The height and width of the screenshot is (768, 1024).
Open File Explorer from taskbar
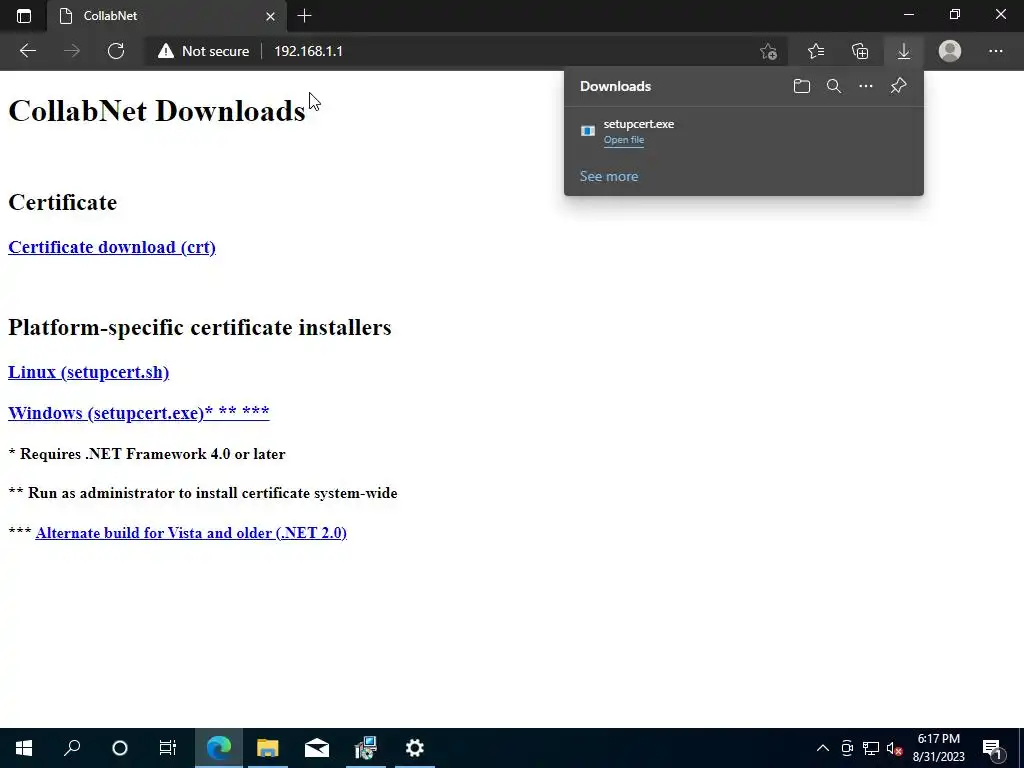click(x=268, y=748)
